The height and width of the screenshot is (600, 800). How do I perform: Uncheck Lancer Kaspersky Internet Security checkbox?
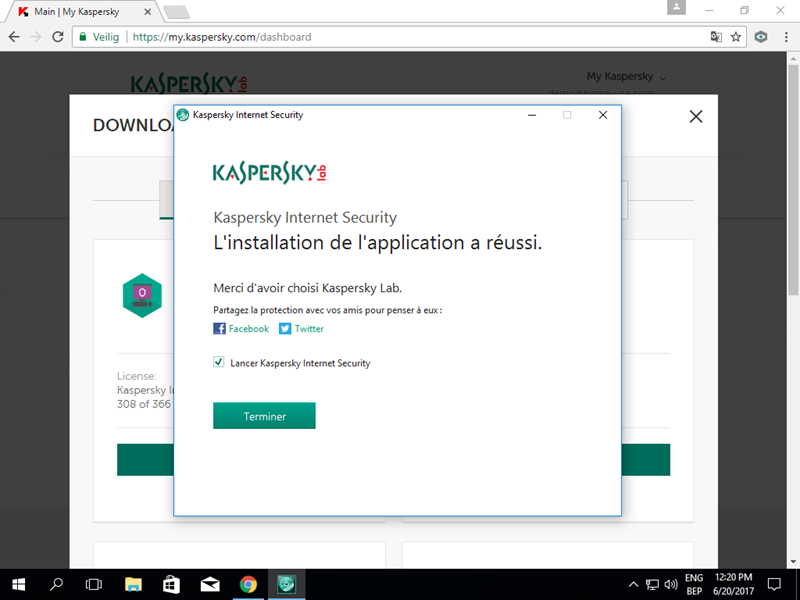coord(219,363)
